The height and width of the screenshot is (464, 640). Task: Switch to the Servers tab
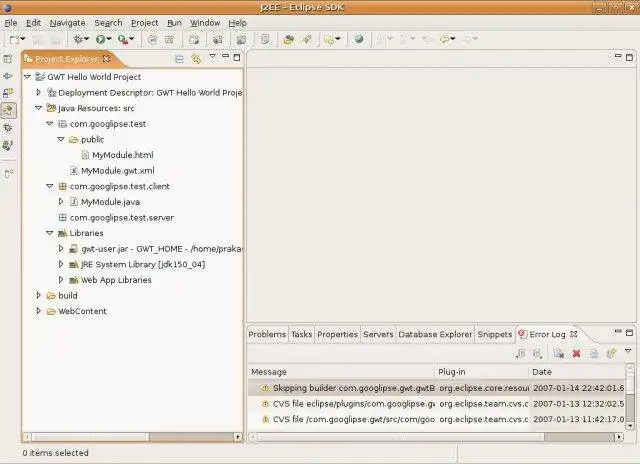pos(378,334)
